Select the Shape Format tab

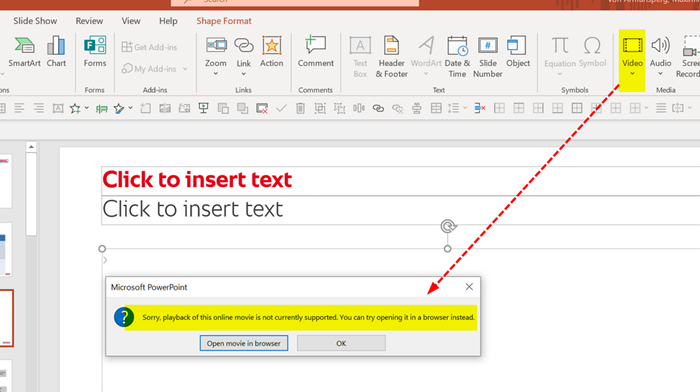click(x=224, y=21)
